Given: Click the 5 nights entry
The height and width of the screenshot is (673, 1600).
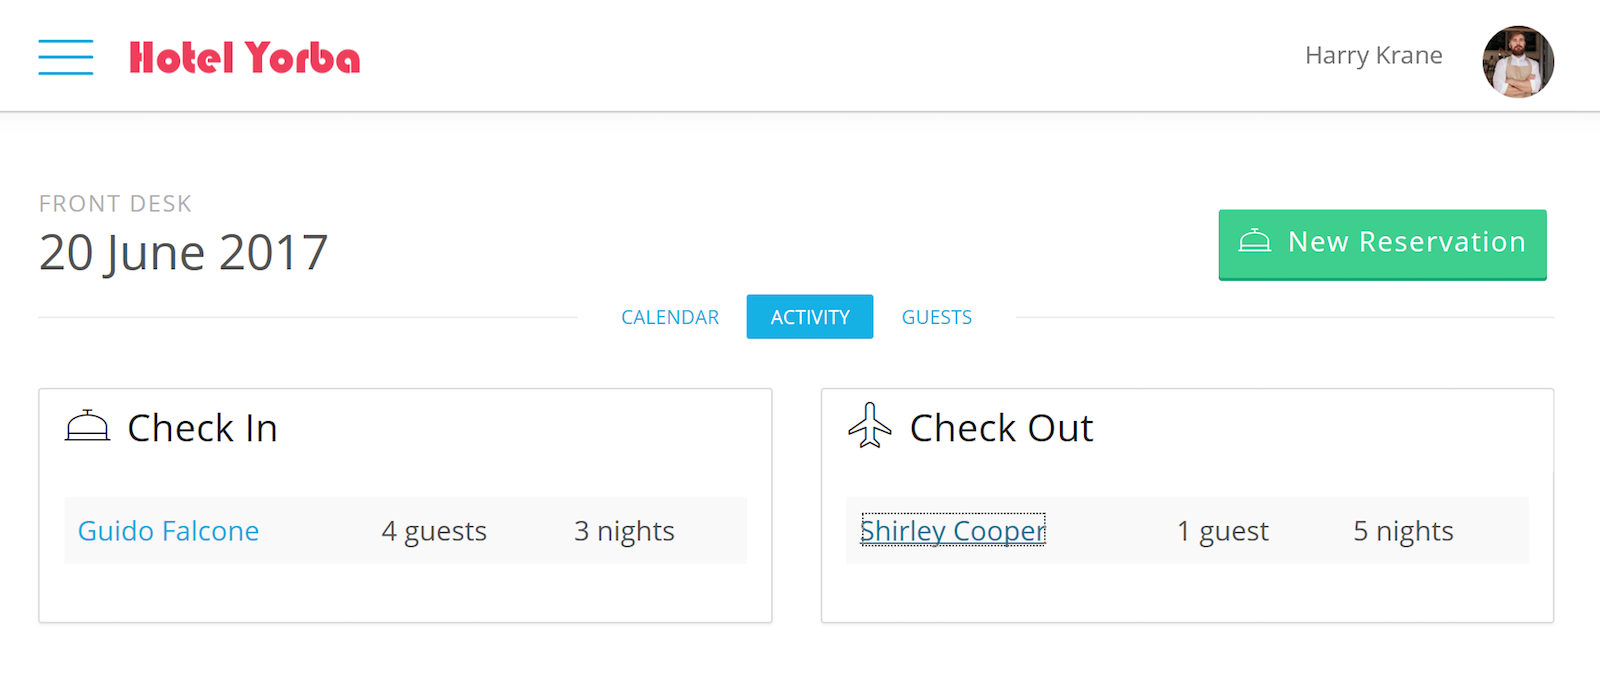Looking at the screenshot, I should (x=1403, y=531).
